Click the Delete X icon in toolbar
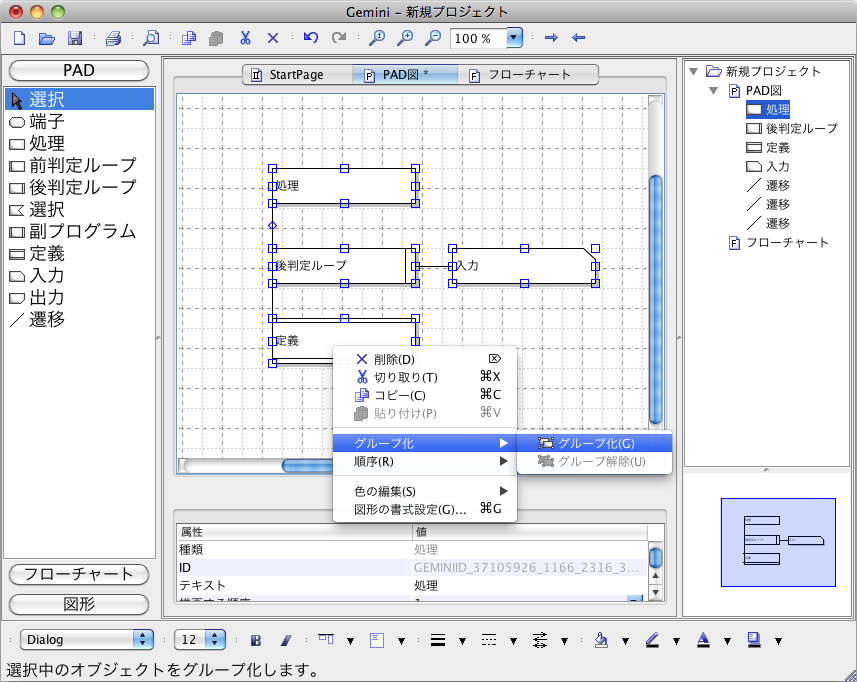 pos(273,38)
